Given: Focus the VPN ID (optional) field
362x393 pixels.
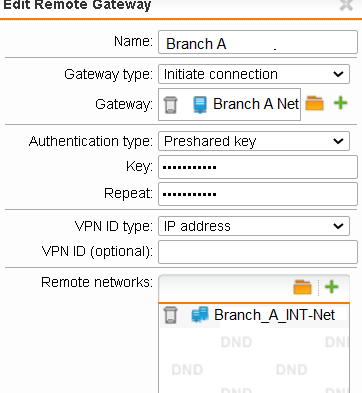Looking at the screenshot, I should point(258,252).
